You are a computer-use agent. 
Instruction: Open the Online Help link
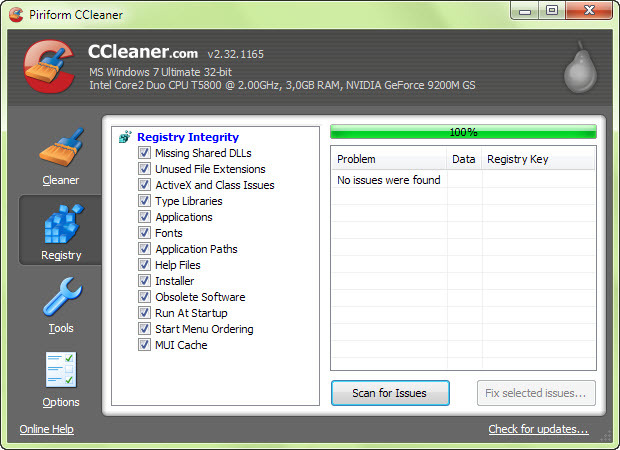pyautogui.click(x=47, y=429)
